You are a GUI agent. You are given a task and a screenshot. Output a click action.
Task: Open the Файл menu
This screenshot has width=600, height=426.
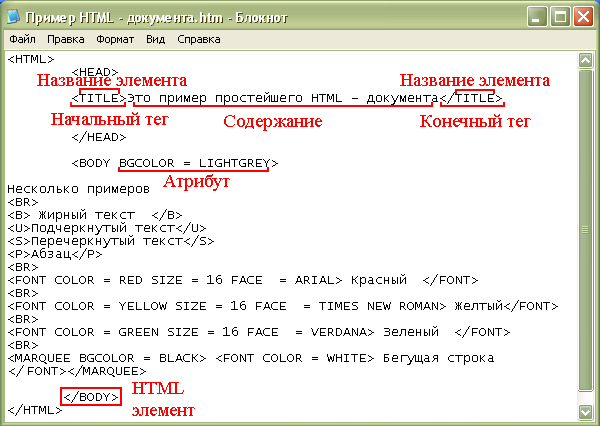22,39
